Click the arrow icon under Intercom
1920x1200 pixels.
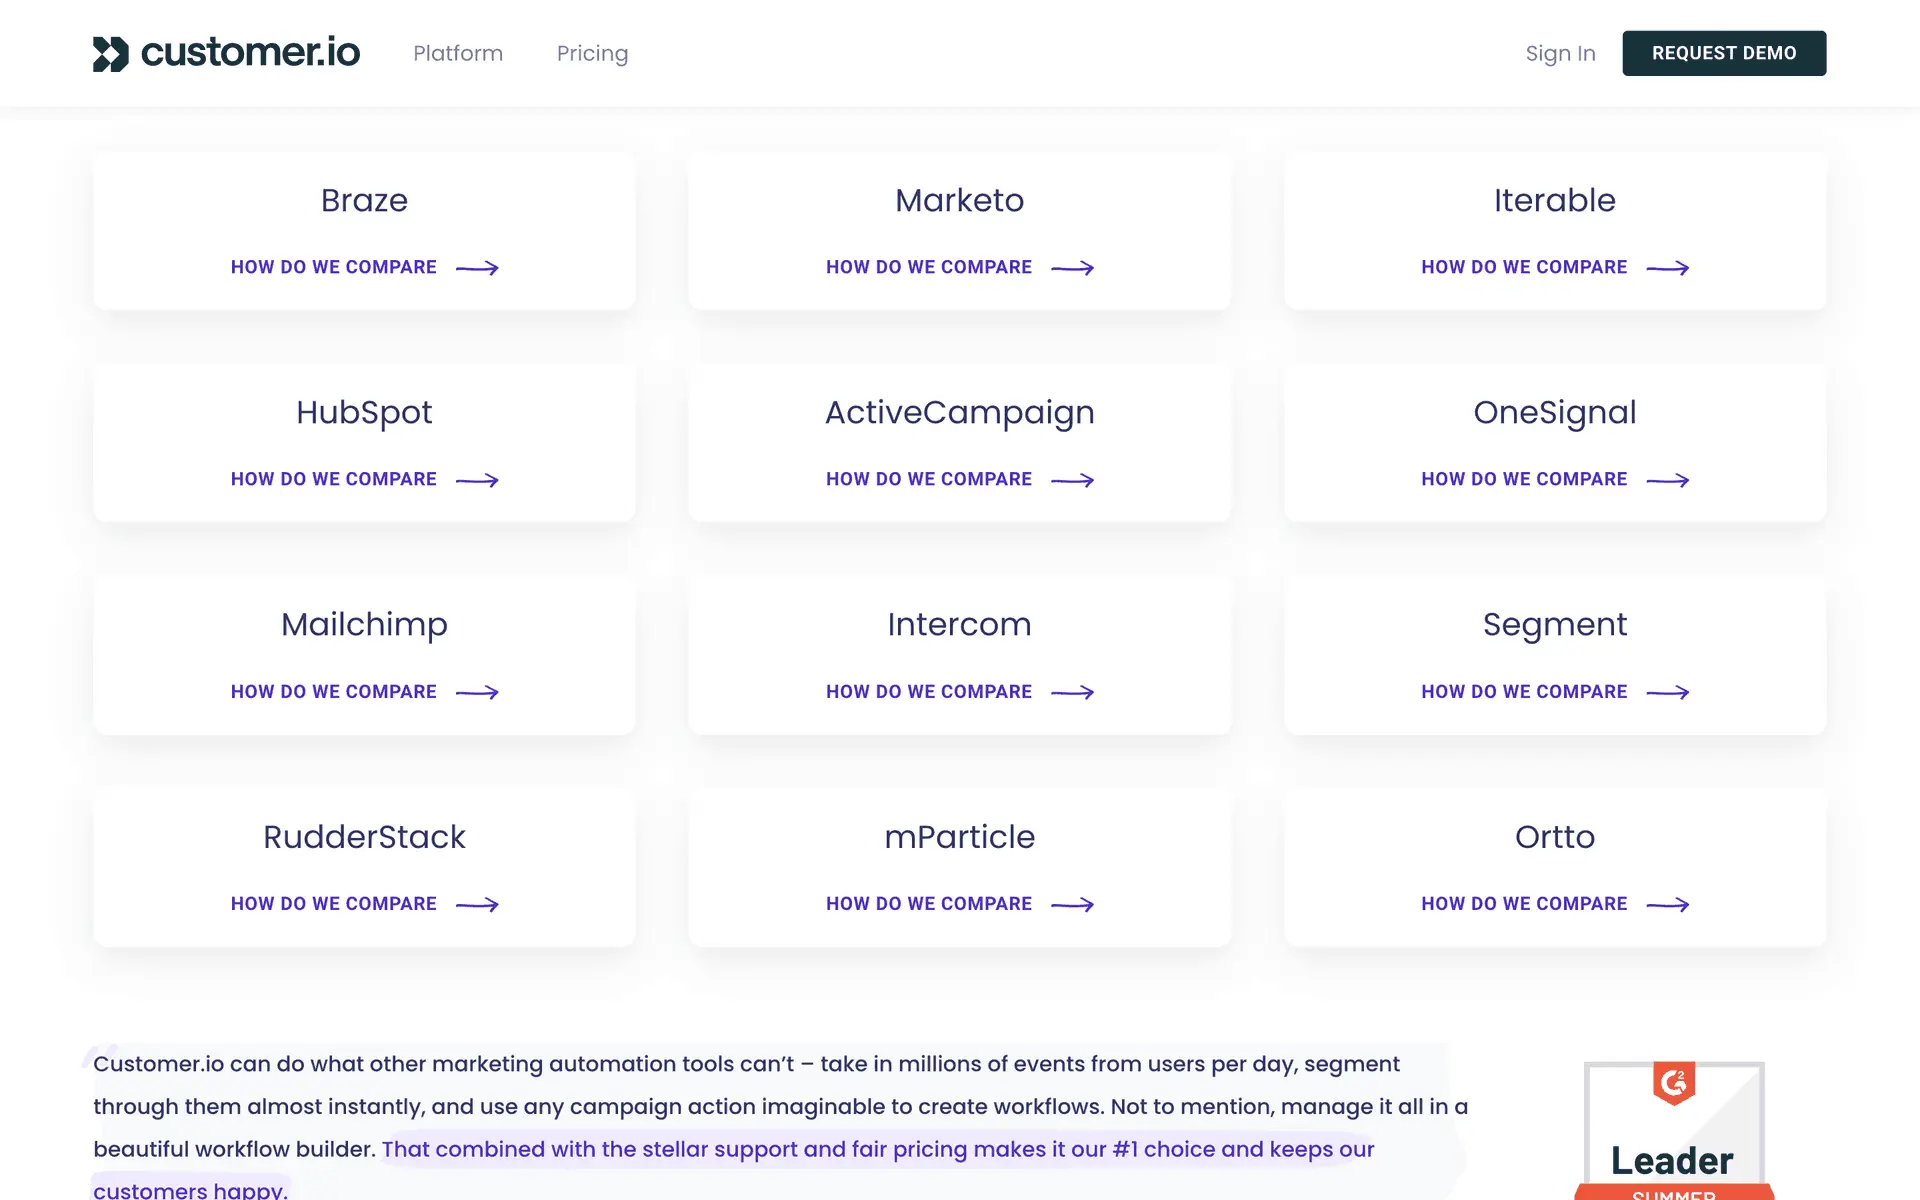pos(1072,692)
